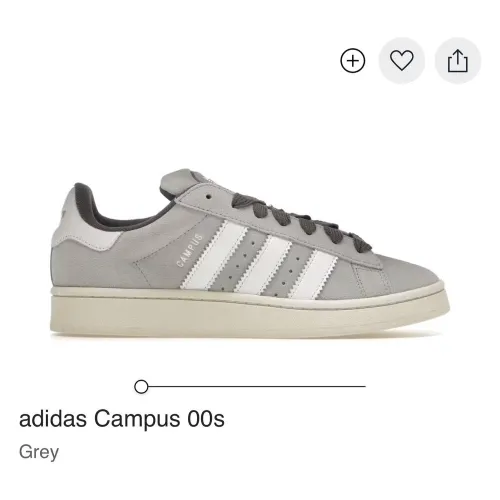Click the rear white stripe near CAMPUS

point(213,255)
